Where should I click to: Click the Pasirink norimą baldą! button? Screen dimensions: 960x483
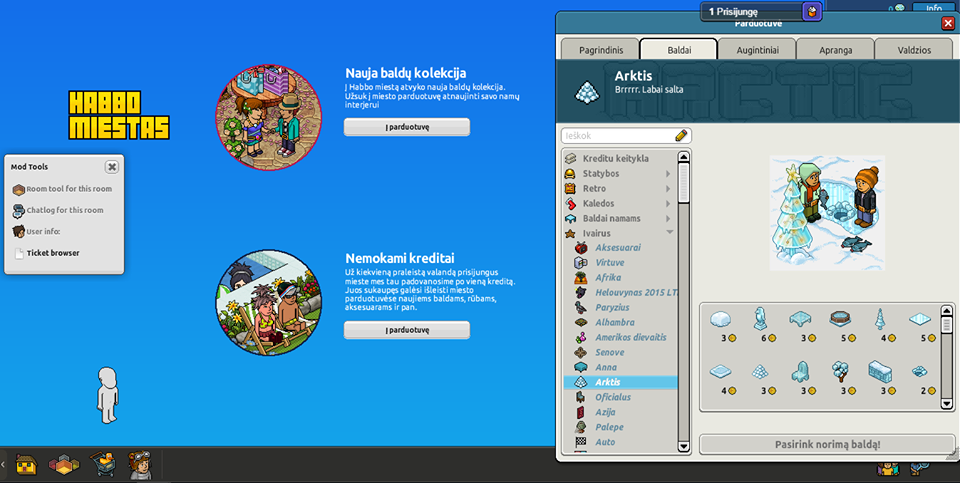click(x=827, y=444)
